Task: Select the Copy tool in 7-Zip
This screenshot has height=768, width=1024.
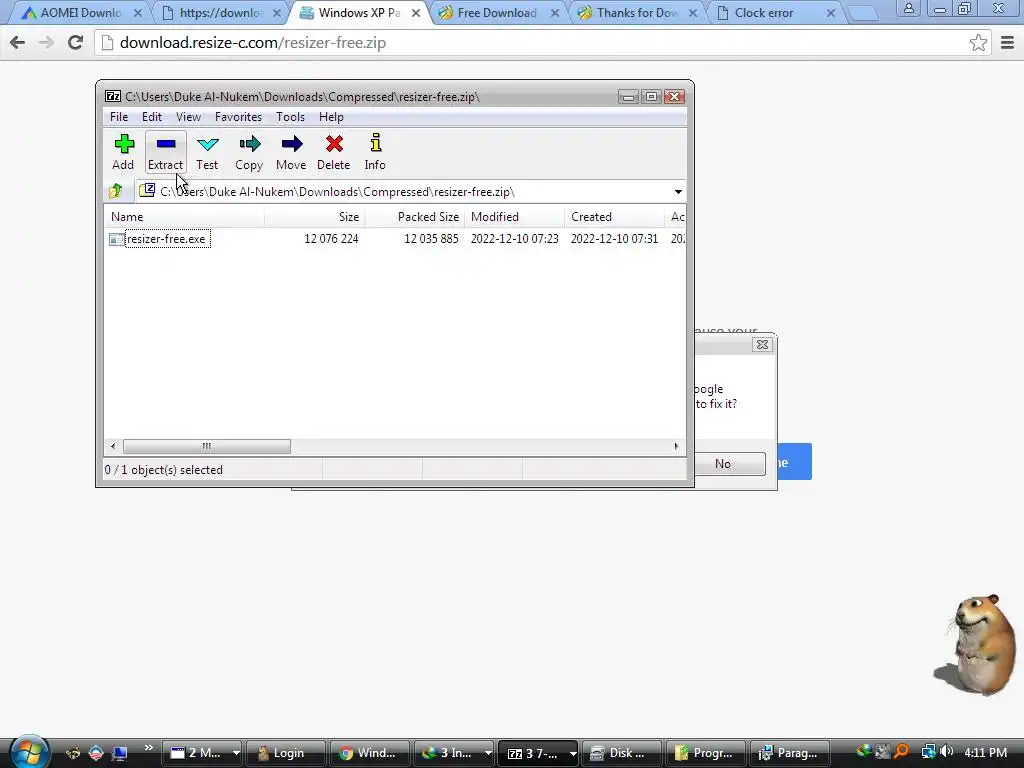Action: click(x=249, y=152)
